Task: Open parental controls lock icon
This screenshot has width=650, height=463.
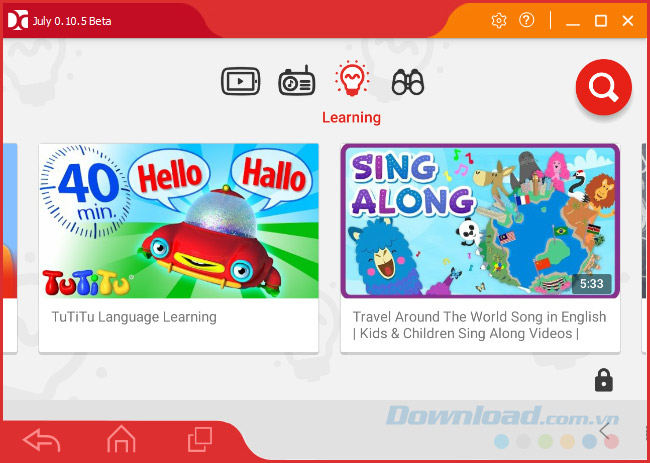Action: 604,381
